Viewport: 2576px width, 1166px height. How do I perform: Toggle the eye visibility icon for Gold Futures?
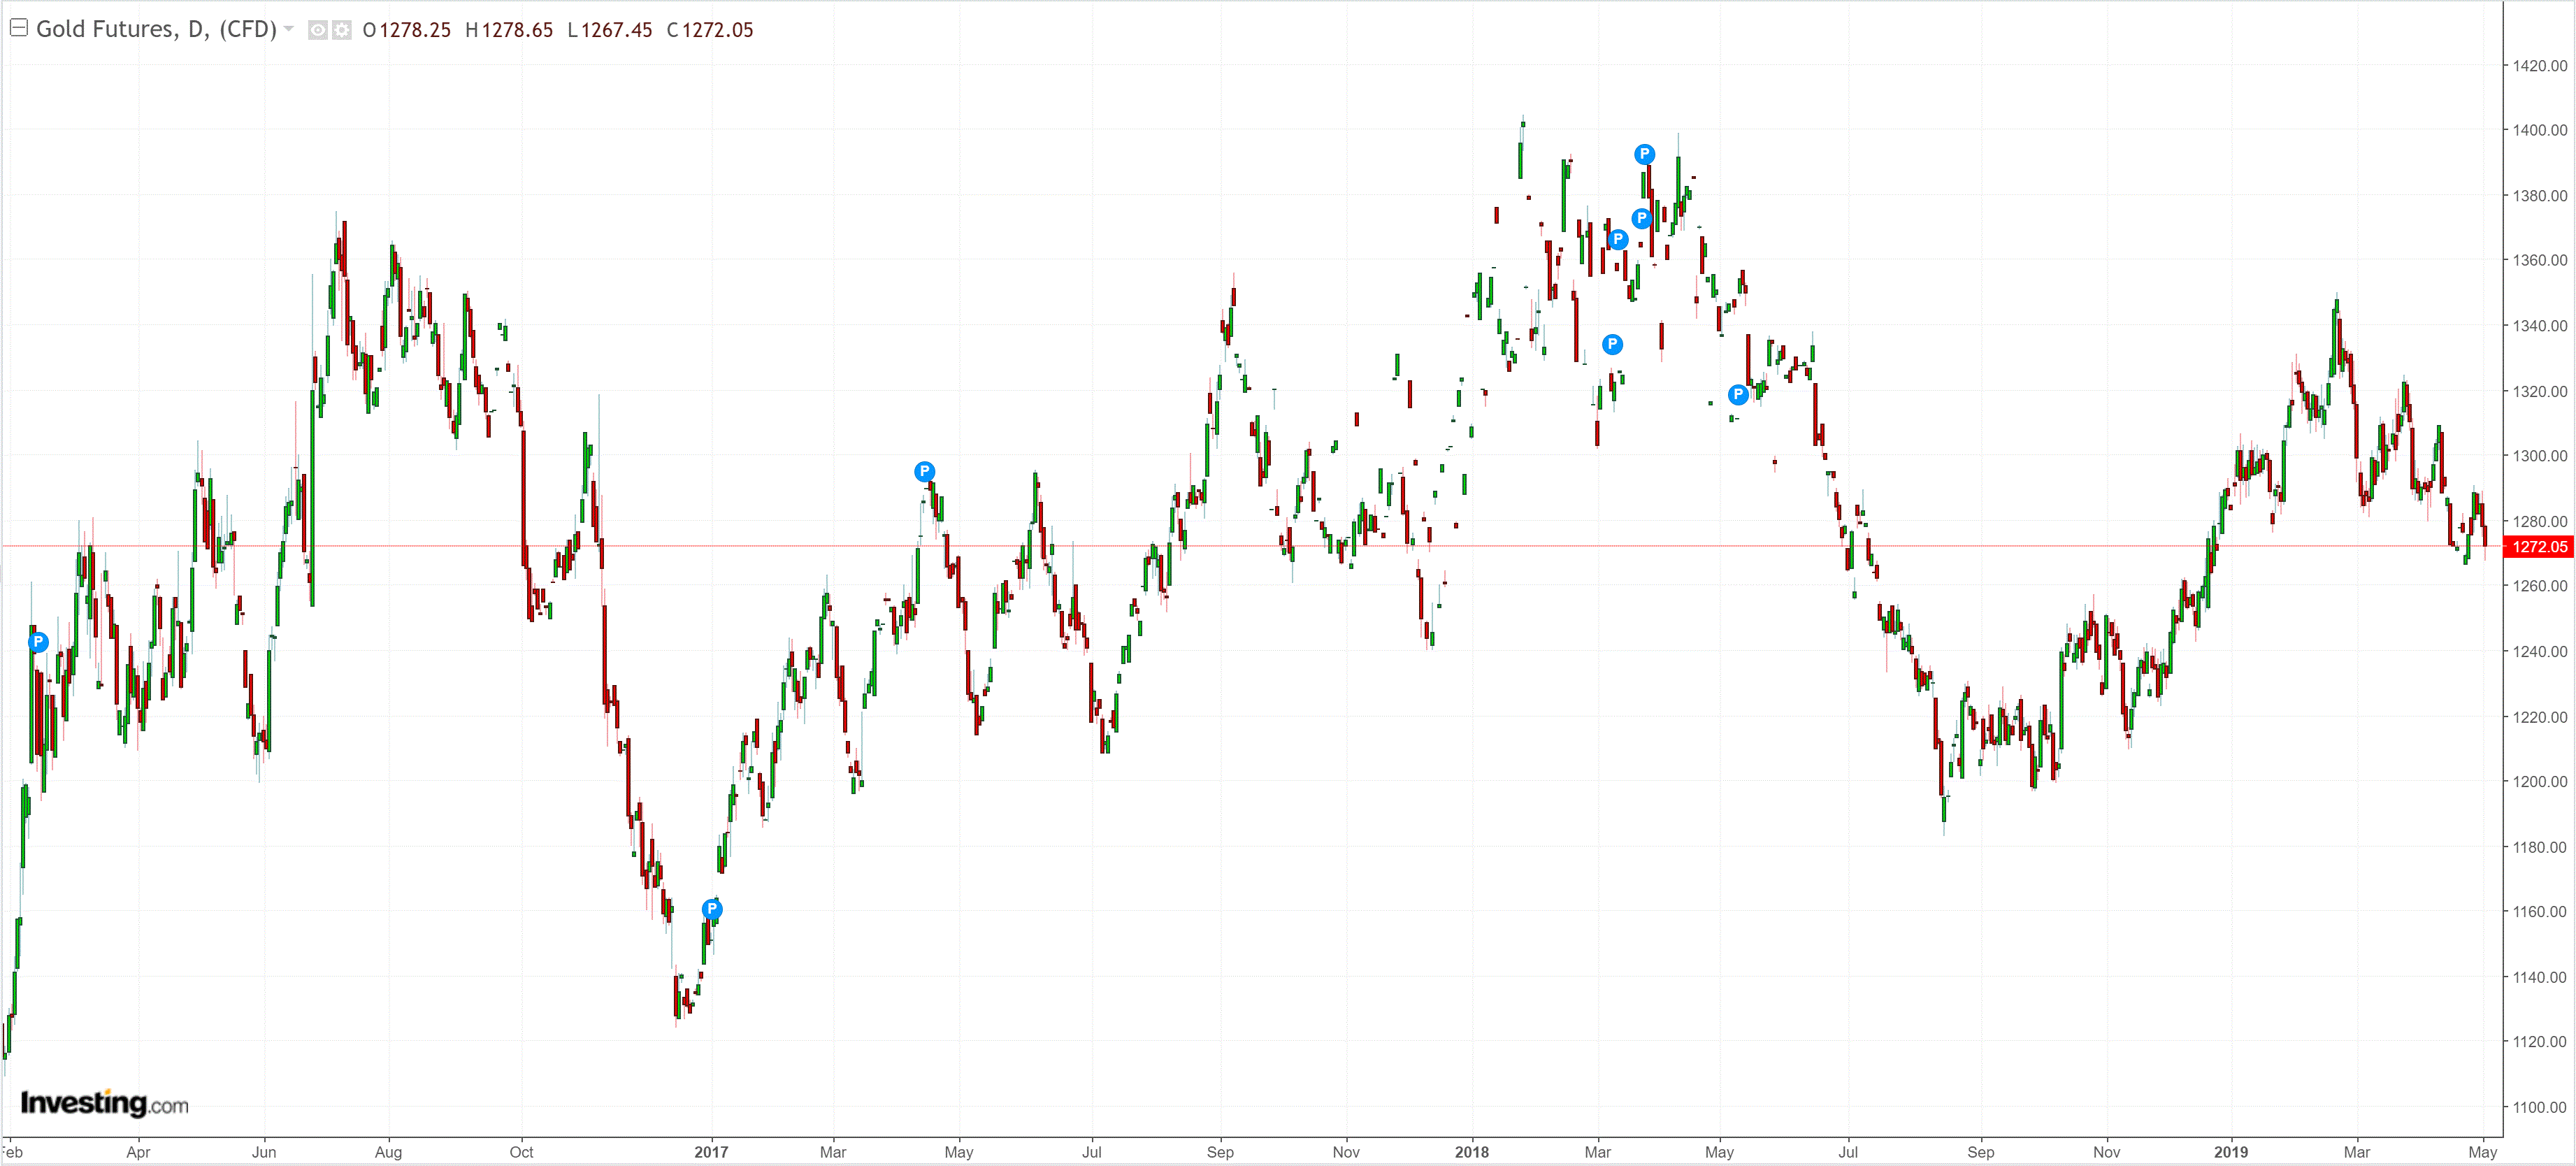(x=318, y=30)
